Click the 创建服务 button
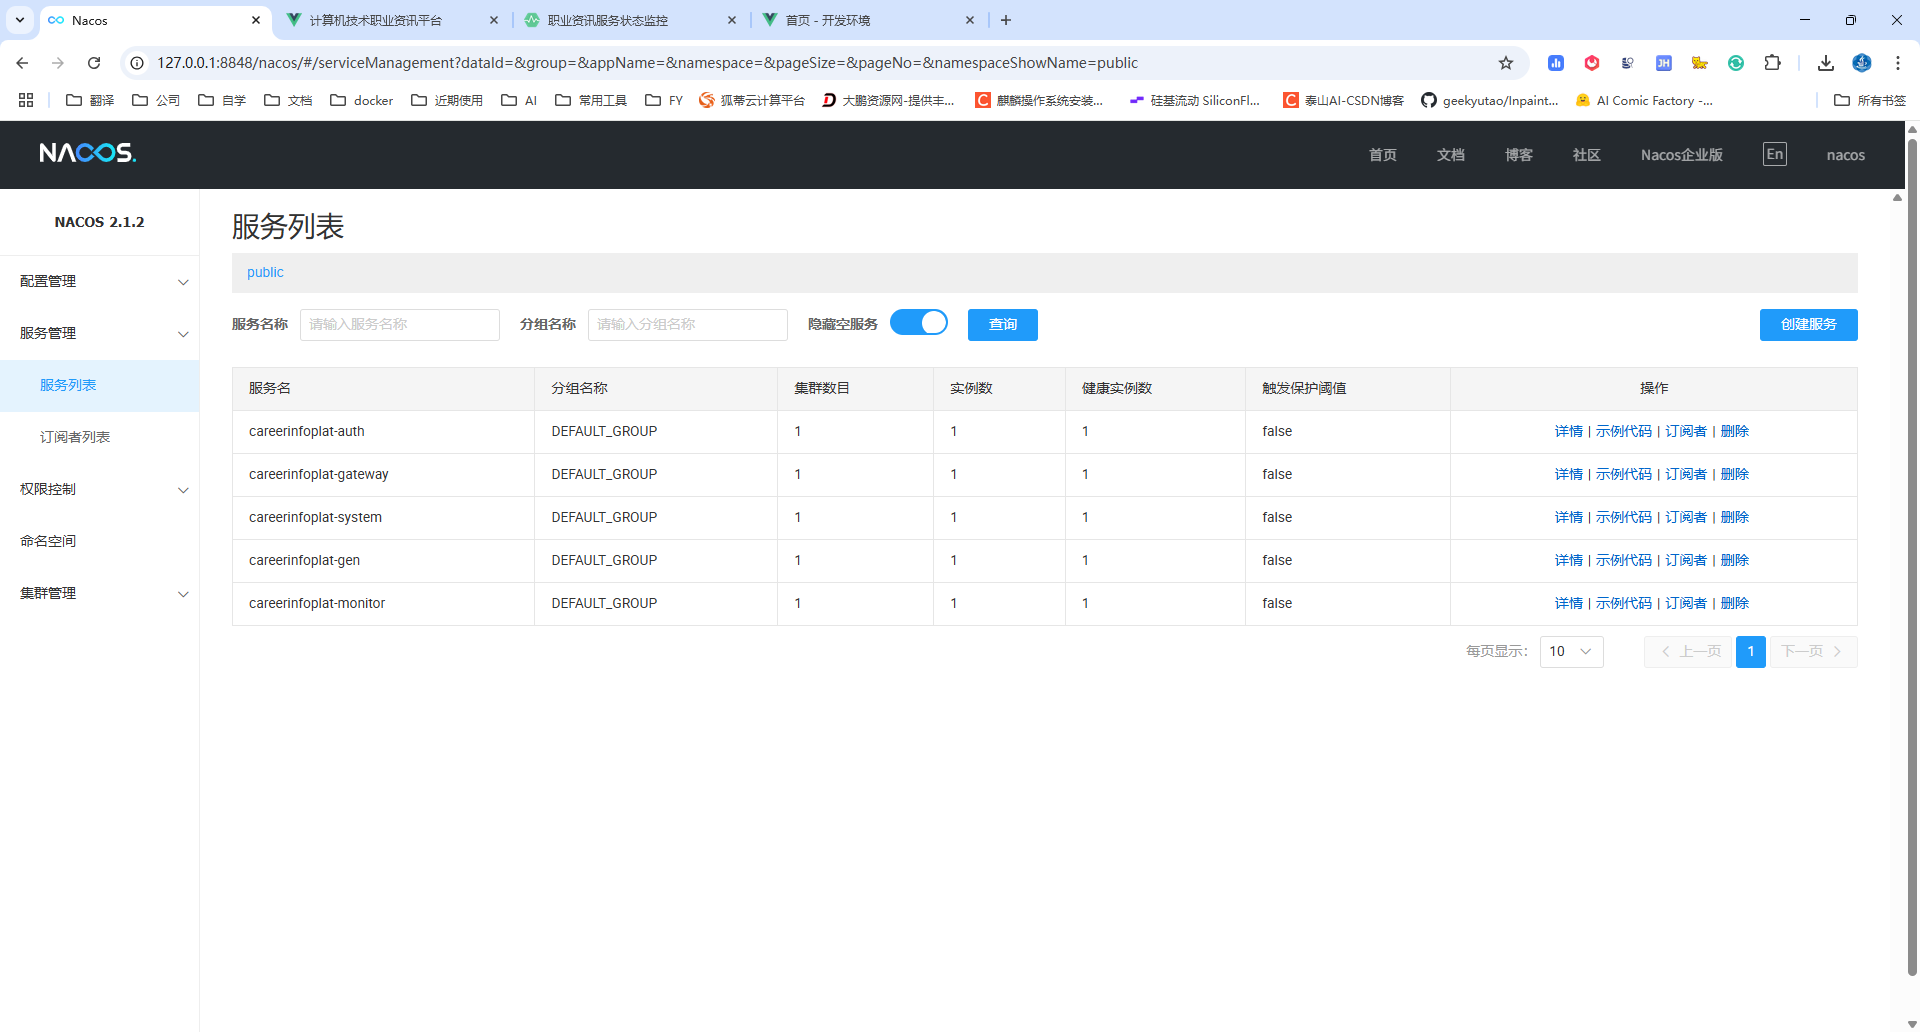 point(1808,325)
